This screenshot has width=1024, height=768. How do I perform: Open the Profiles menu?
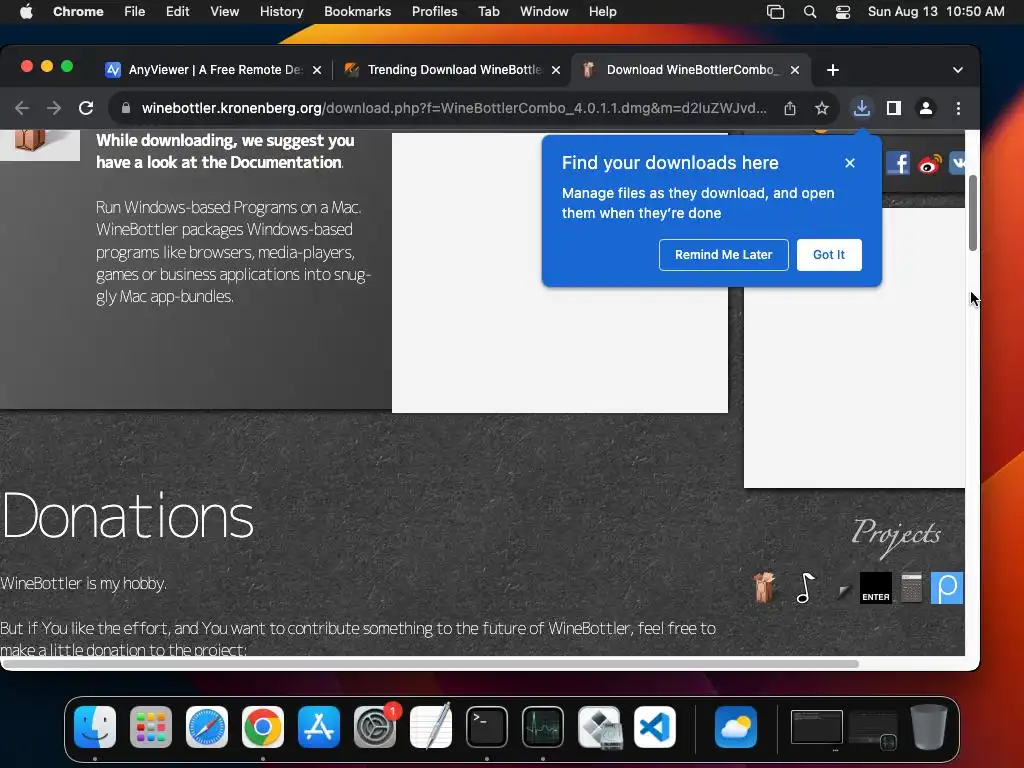(434, 12)
